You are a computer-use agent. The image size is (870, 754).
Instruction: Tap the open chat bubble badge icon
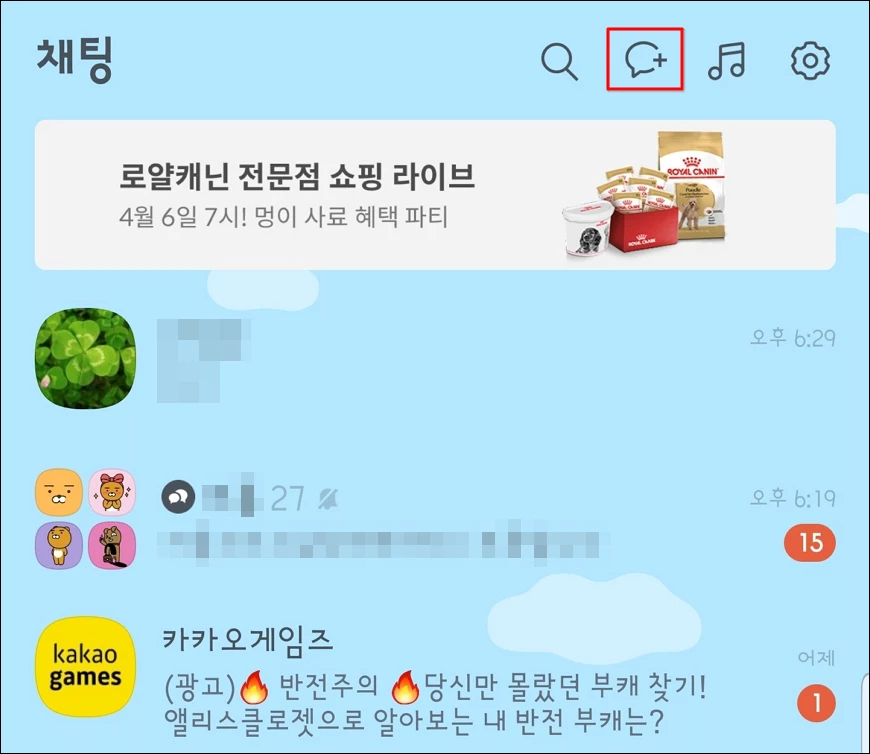(x=178, y=497)
